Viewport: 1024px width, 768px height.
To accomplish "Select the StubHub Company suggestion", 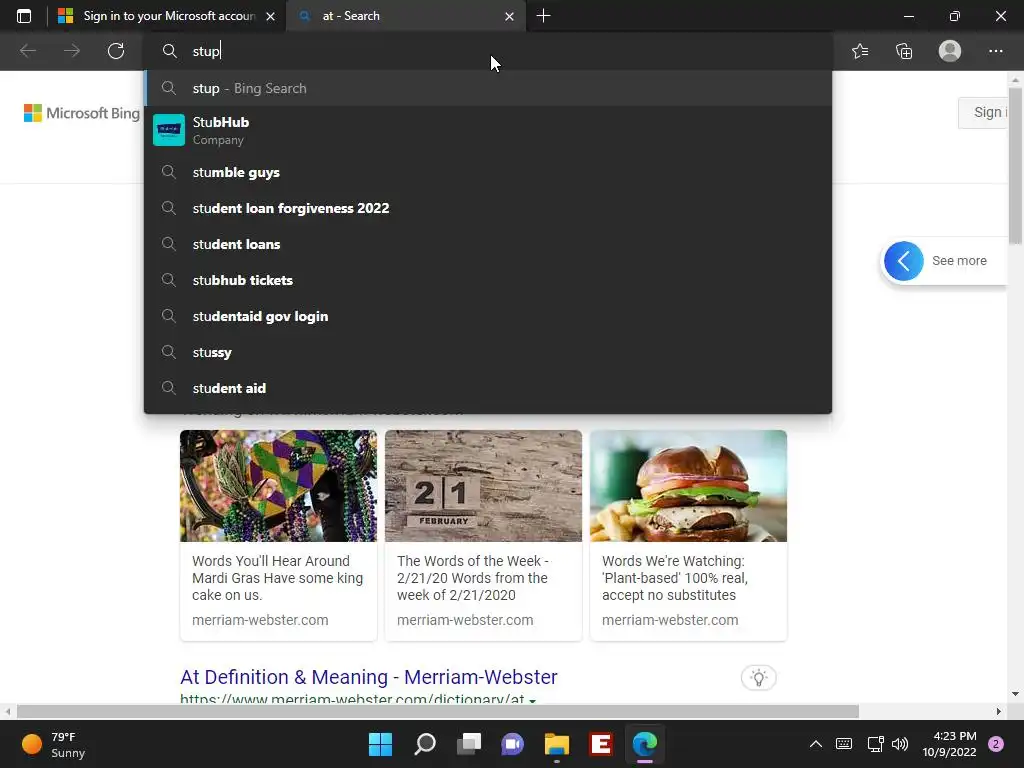I will click(488, 130).
